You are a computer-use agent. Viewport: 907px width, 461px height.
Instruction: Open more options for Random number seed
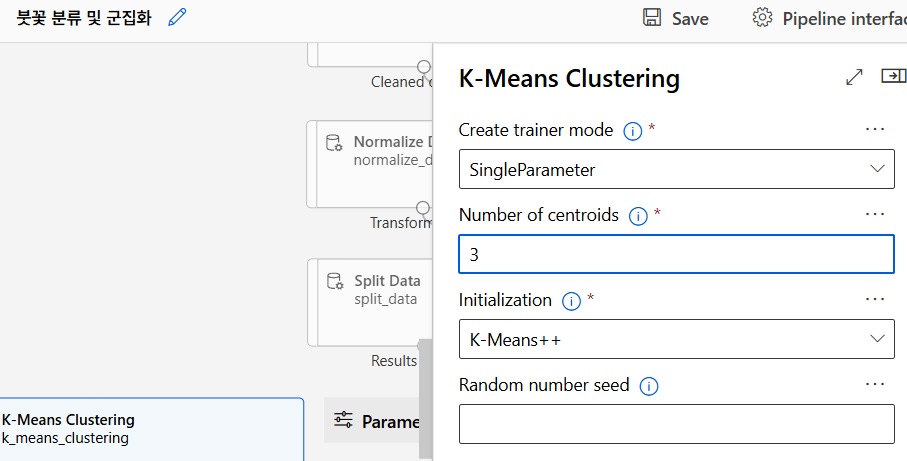875,385
